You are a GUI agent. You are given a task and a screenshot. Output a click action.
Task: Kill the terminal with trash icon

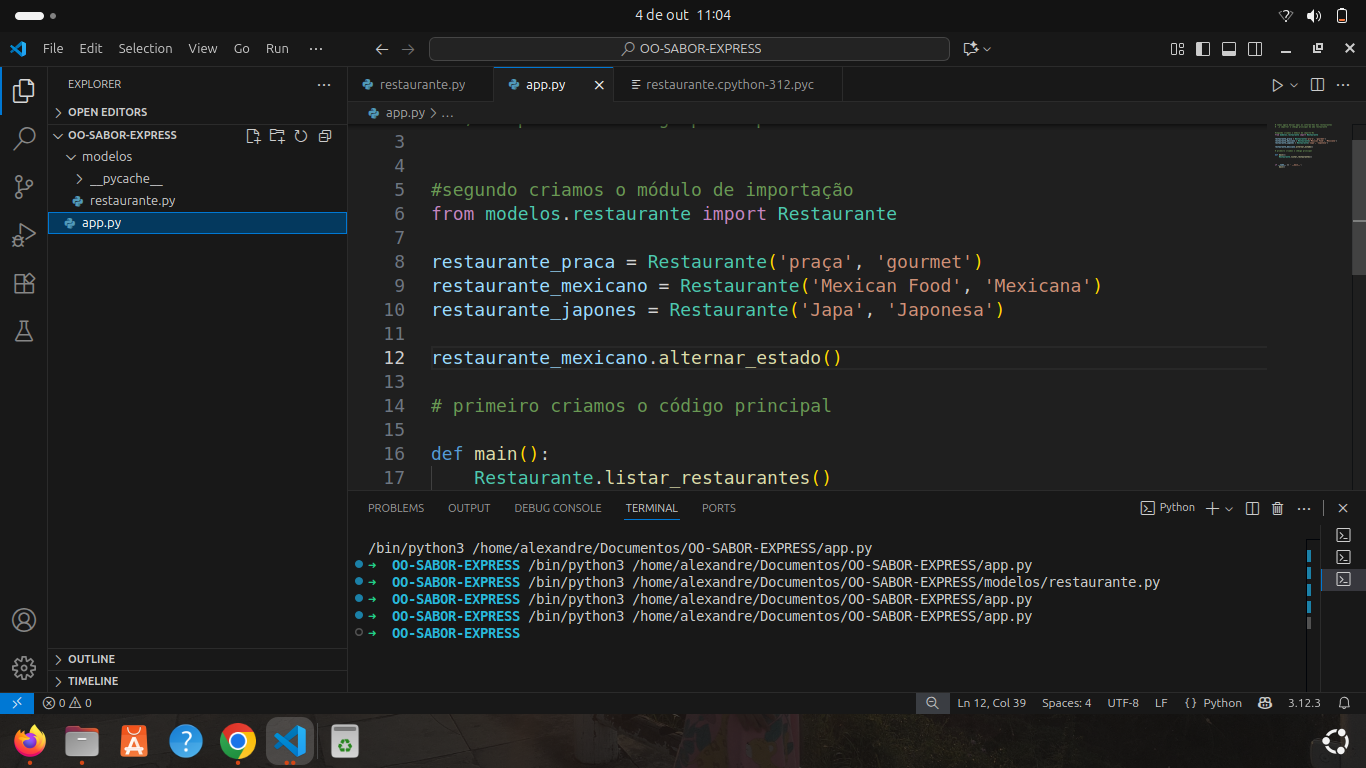[1277, 508]
